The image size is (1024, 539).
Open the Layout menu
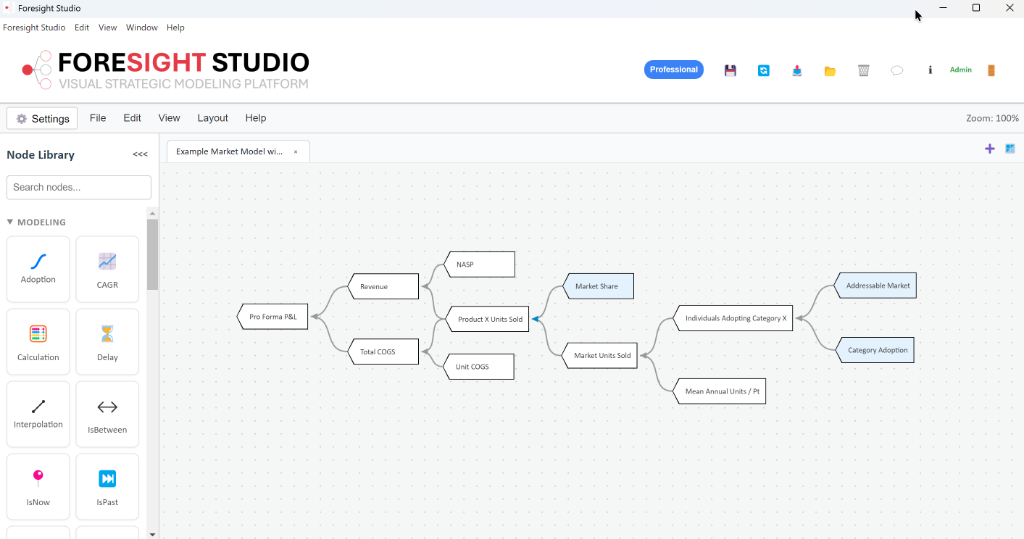coord(212,118)
